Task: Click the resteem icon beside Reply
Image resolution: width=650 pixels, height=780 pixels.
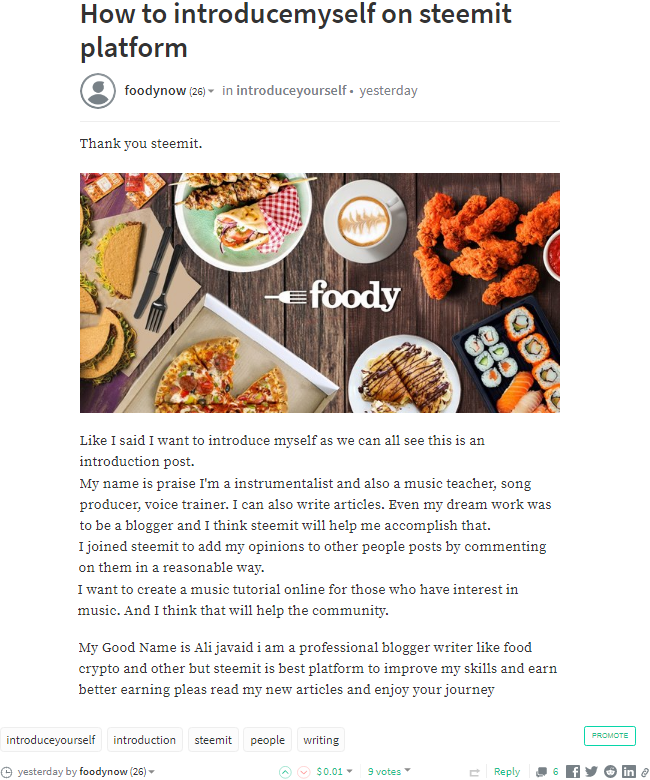Action: pyautogui.click(x=474, y=771)
